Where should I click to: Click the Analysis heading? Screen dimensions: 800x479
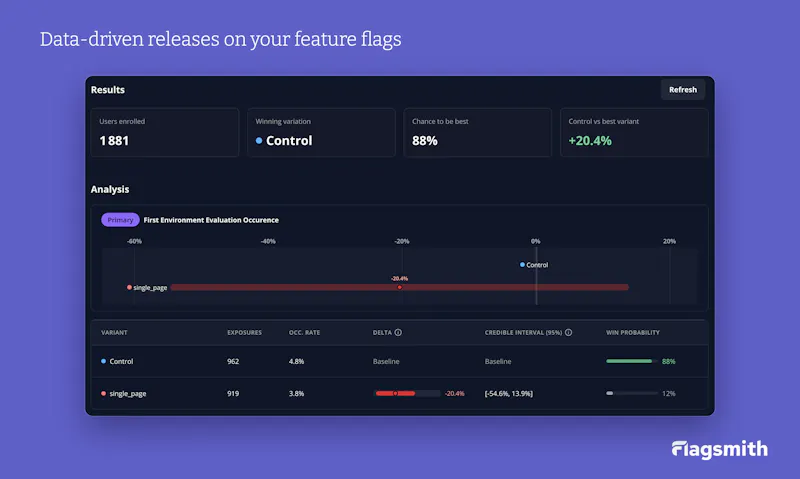(110, 189)
